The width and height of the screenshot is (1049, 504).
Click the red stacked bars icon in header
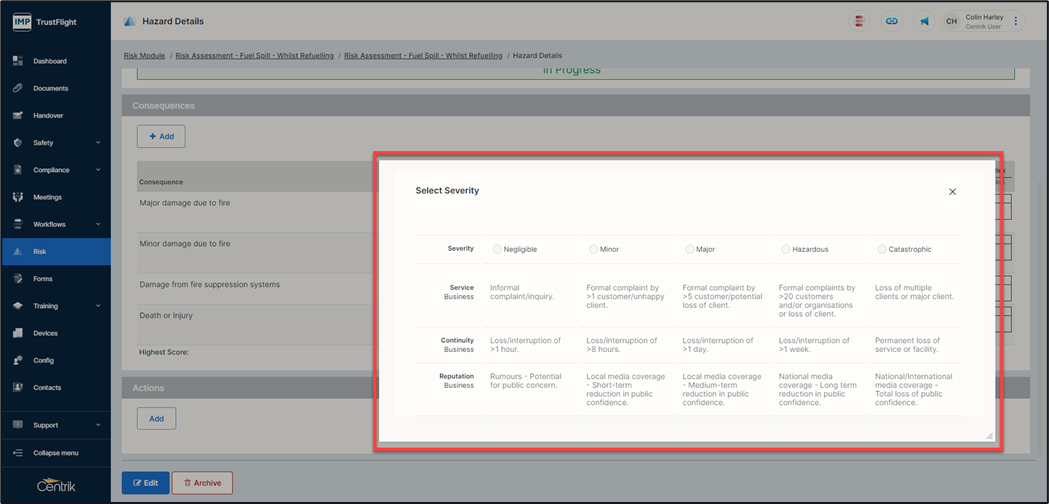tap(859, 21)
